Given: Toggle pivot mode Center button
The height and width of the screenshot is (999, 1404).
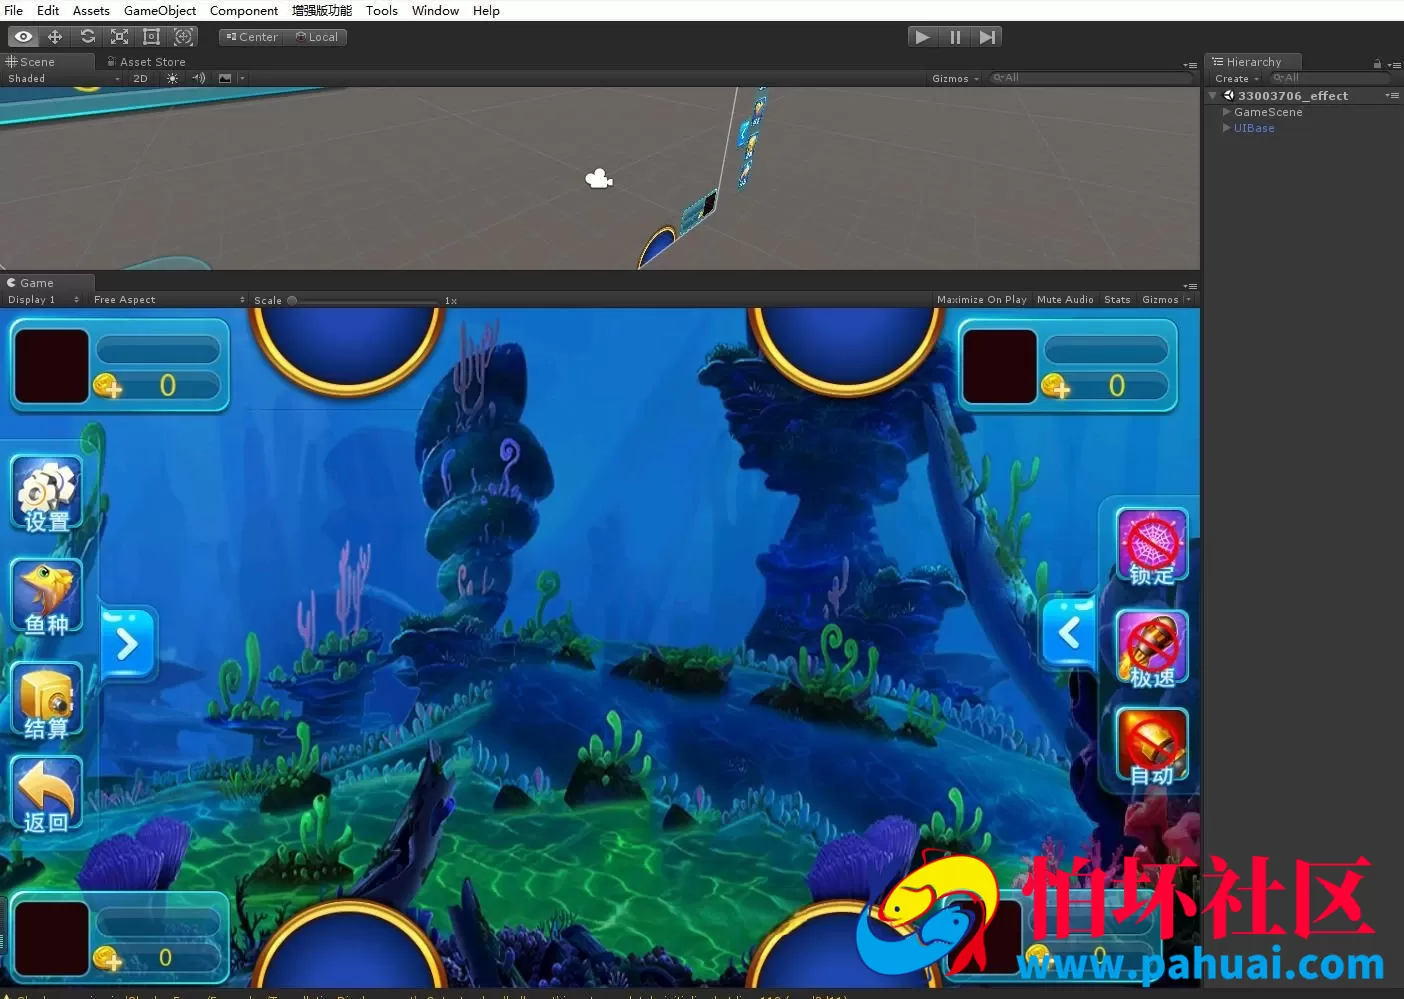Looking at the screenshot, I should pyautogui.click(x=252, y=37).
